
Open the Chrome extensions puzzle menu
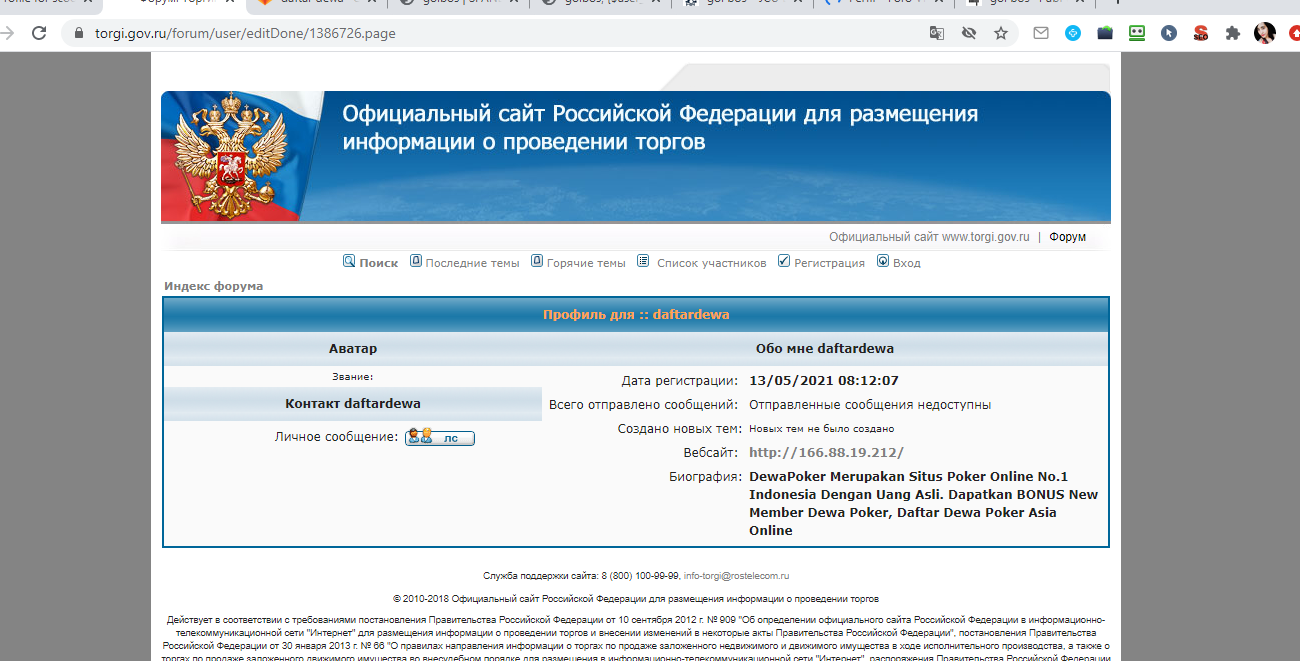tap(1232, 32)
